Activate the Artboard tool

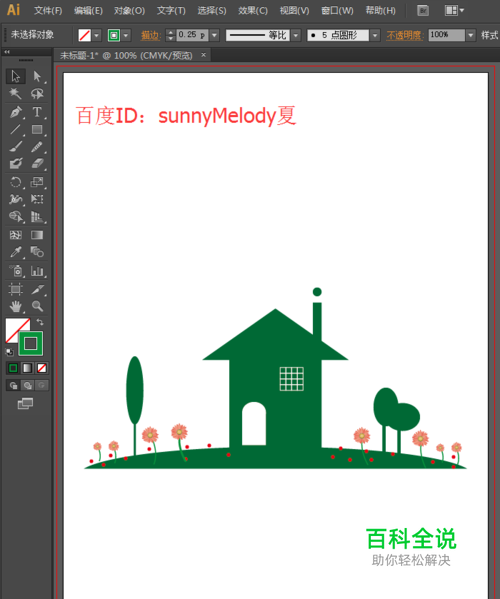(16, 289)
